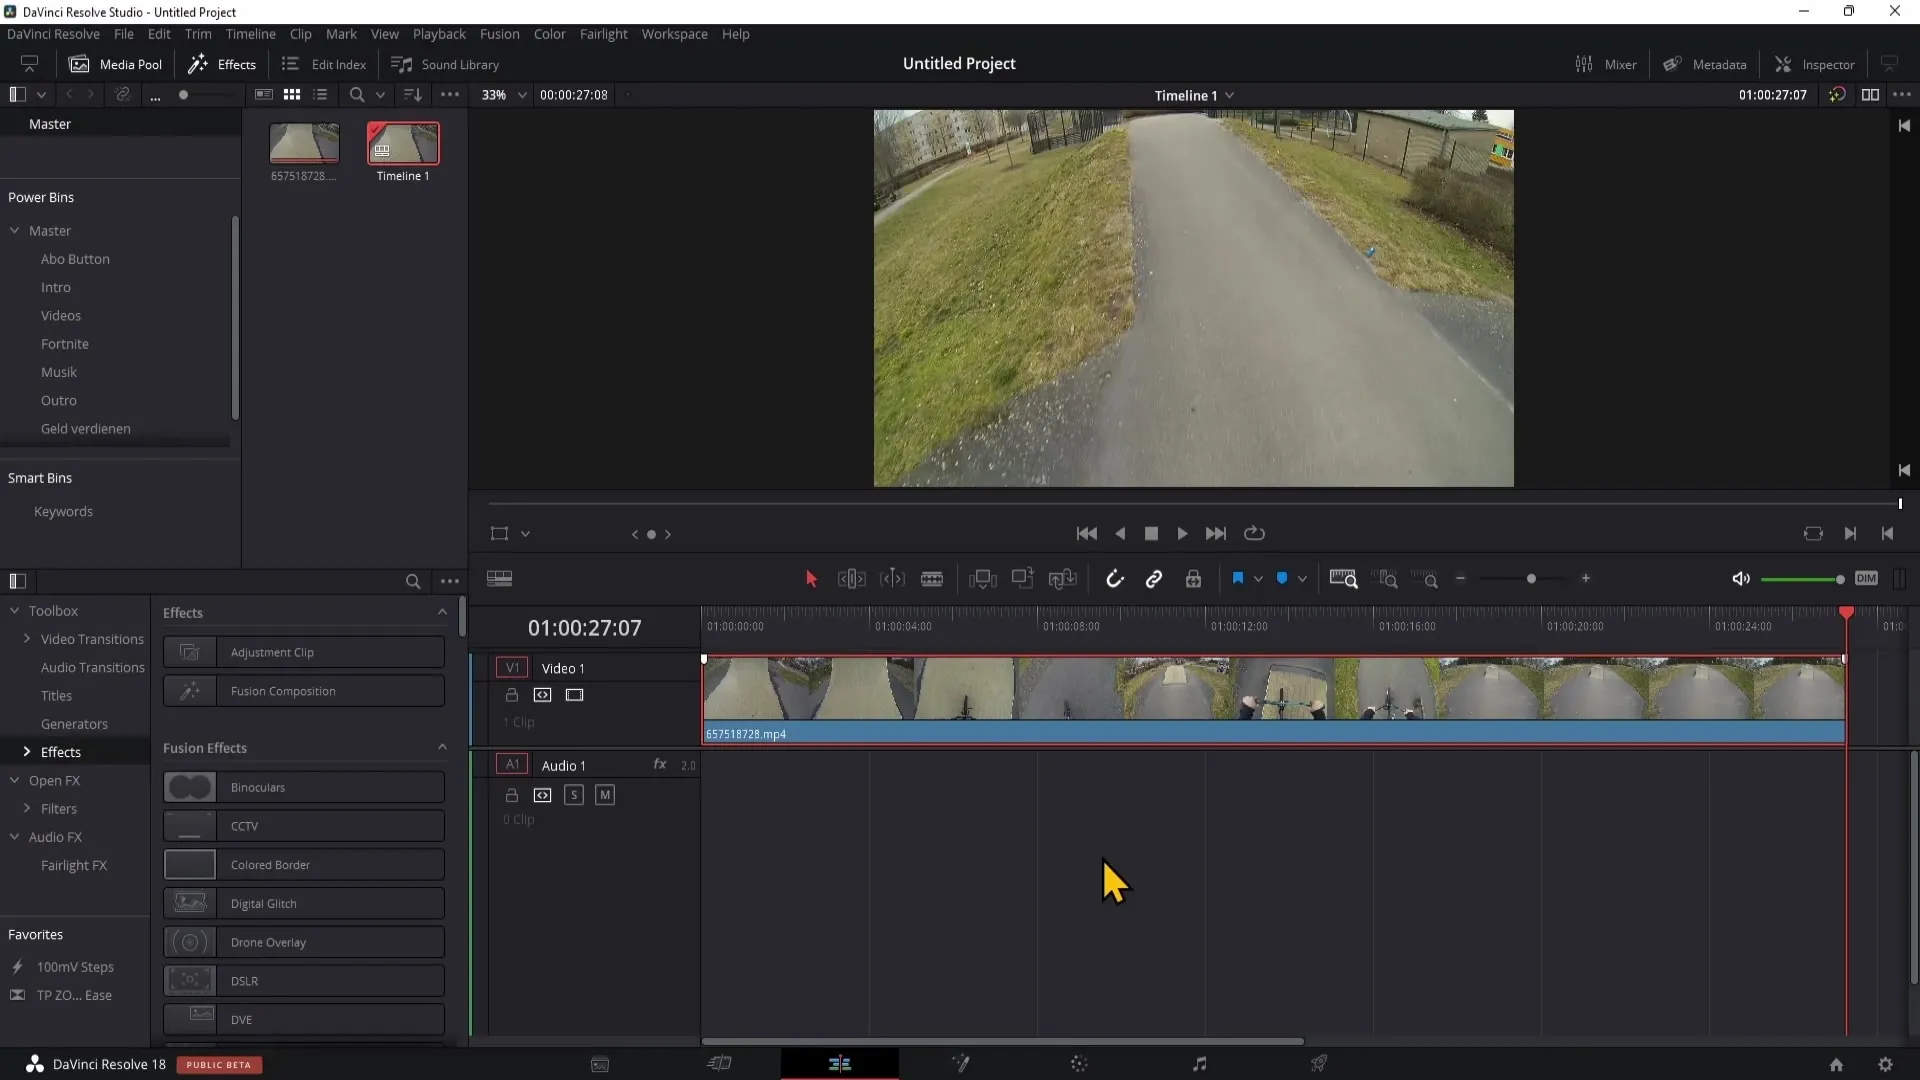The height and width of the screenshot is (1080, 1920).
Task: Toggle Mute on Audio 1 track
Action: 605,794
